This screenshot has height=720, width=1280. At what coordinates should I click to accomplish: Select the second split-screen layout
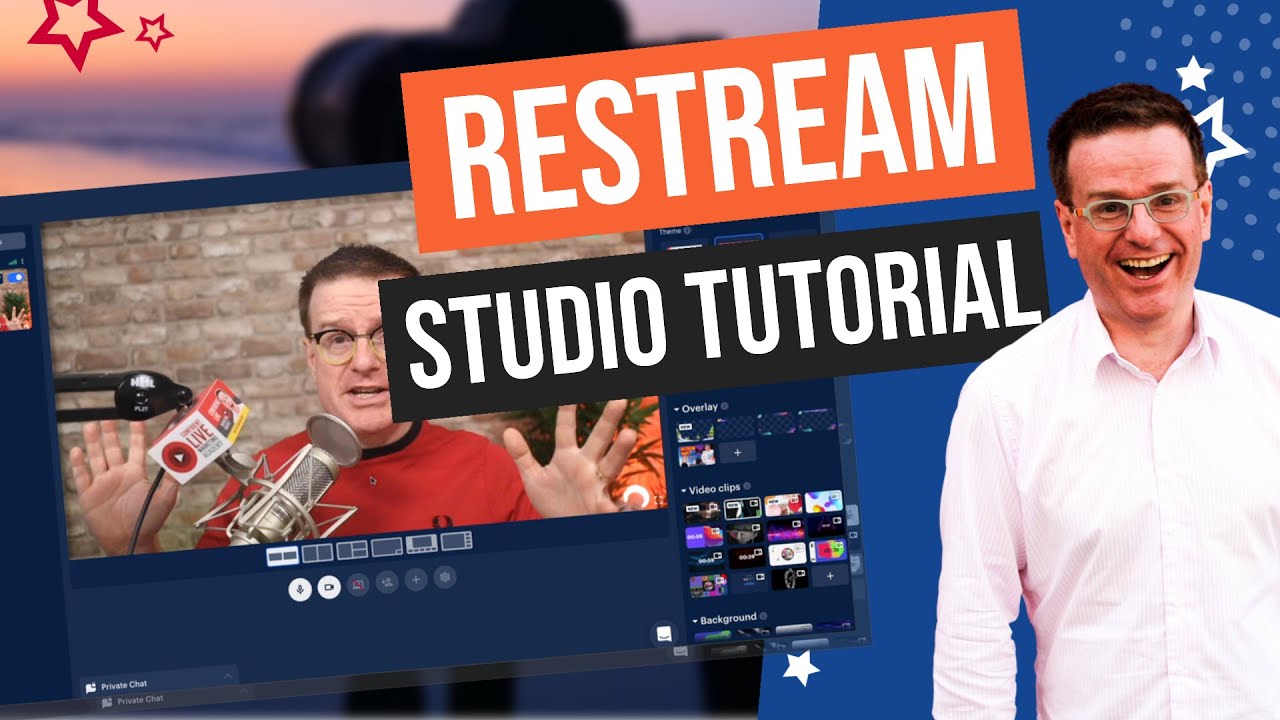(318, 553)
